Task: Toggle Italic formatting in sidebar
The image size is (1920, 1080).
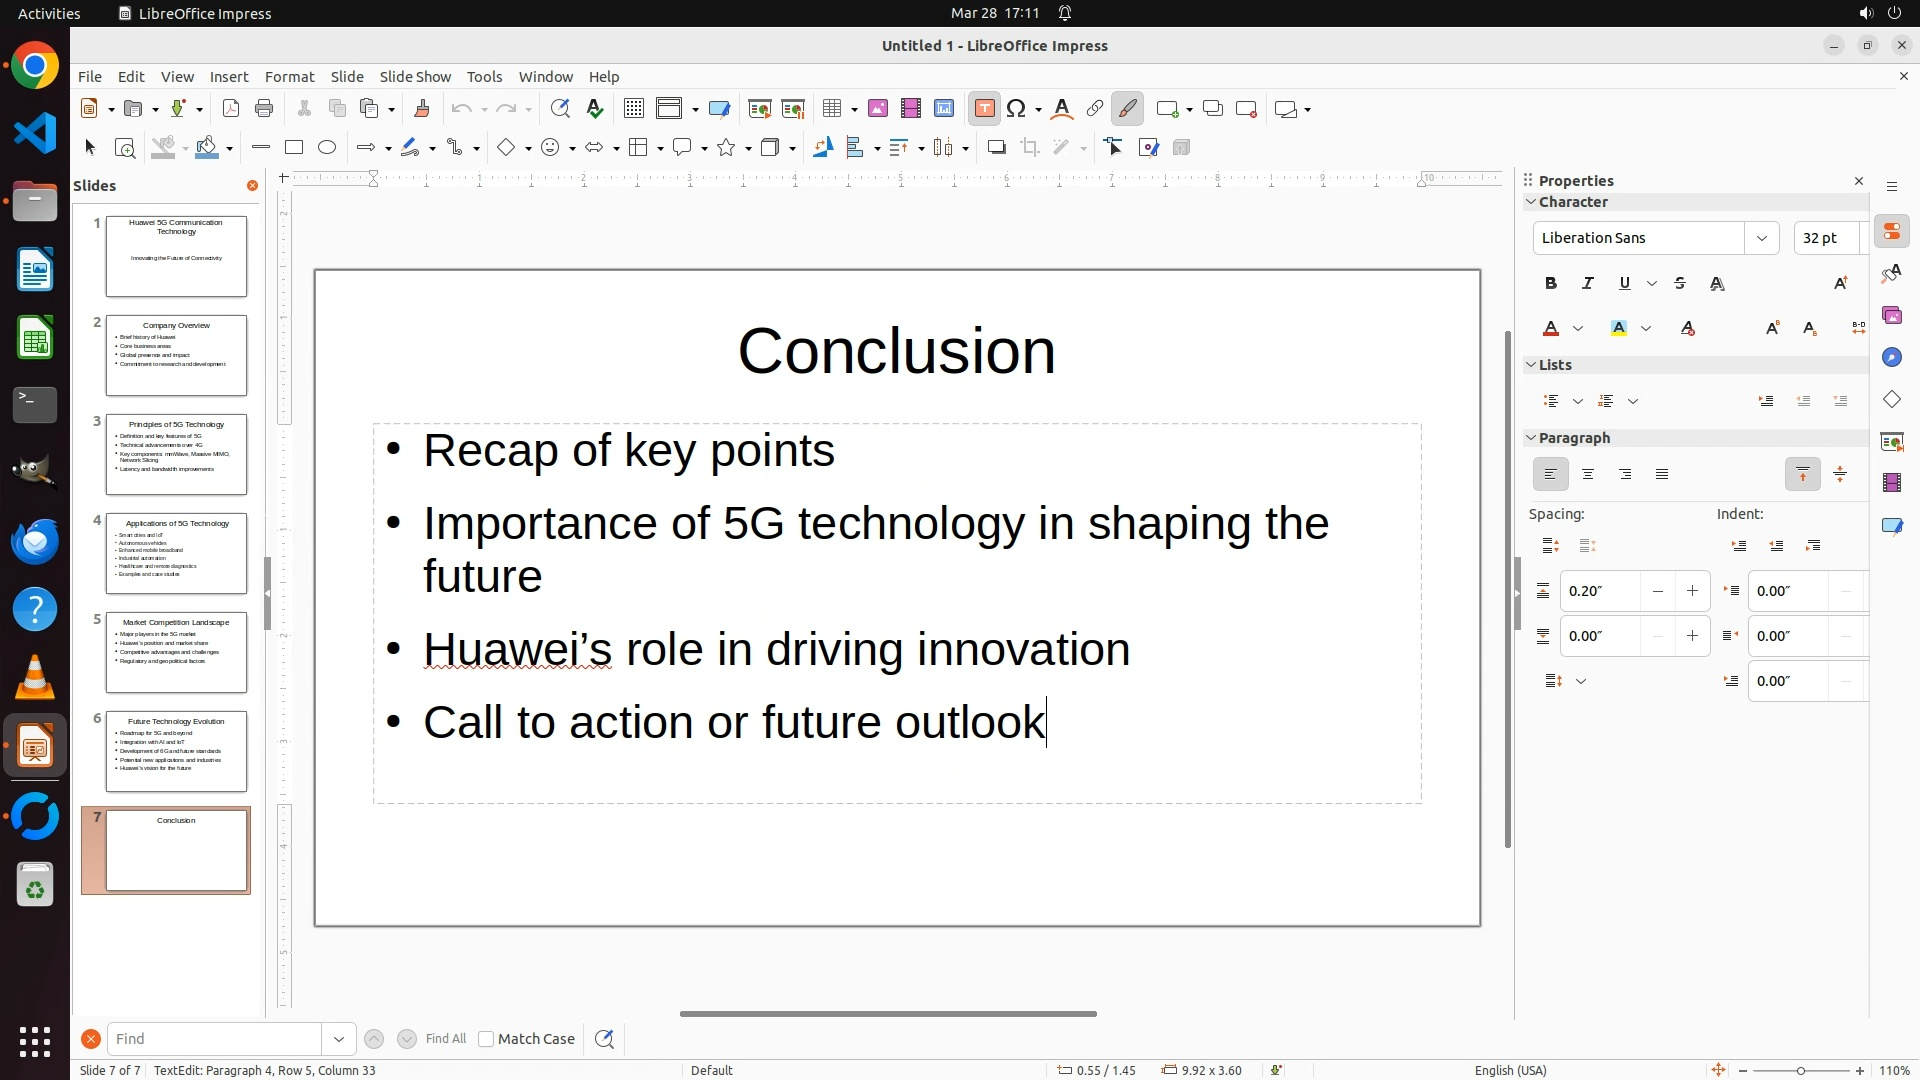Action: click(x=1588, y=284)
